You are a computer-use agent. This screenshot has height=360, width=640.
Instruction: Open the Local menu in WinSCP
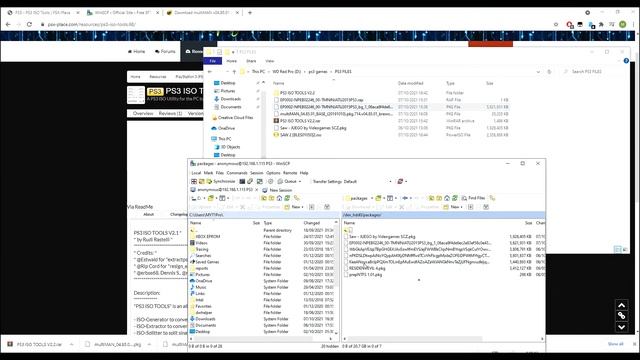[x=196, y=173]
